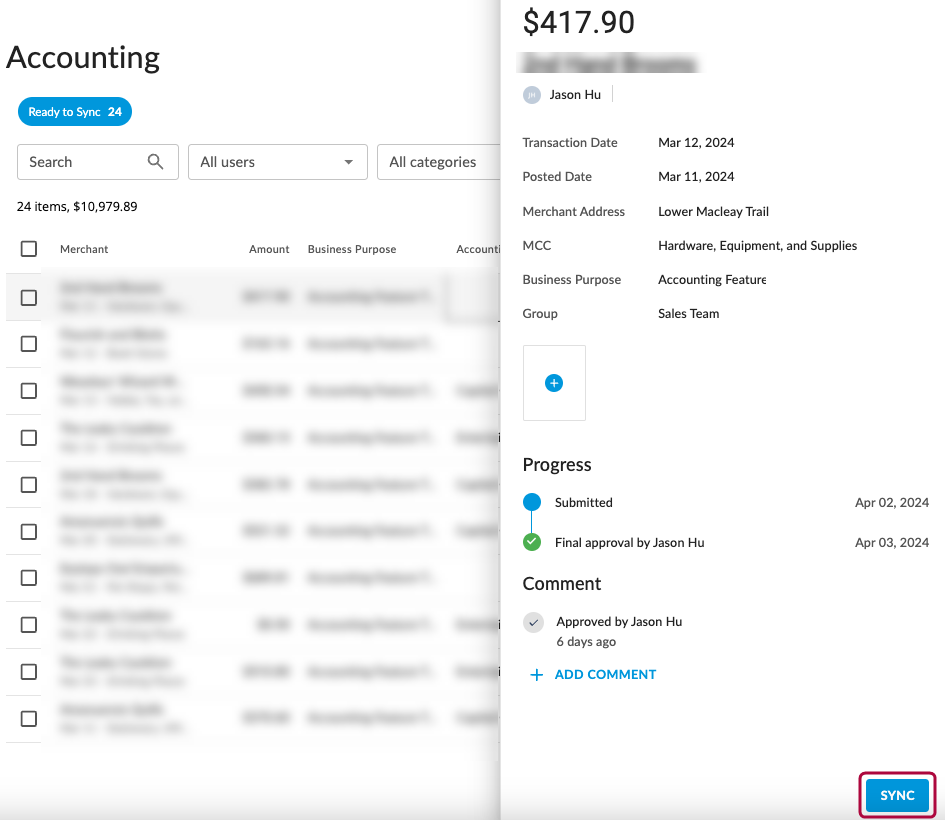This screenshot has width=945, height=820.
Task: Click the Accounting Feature business purpose value
Action: [x=712, y=280]
